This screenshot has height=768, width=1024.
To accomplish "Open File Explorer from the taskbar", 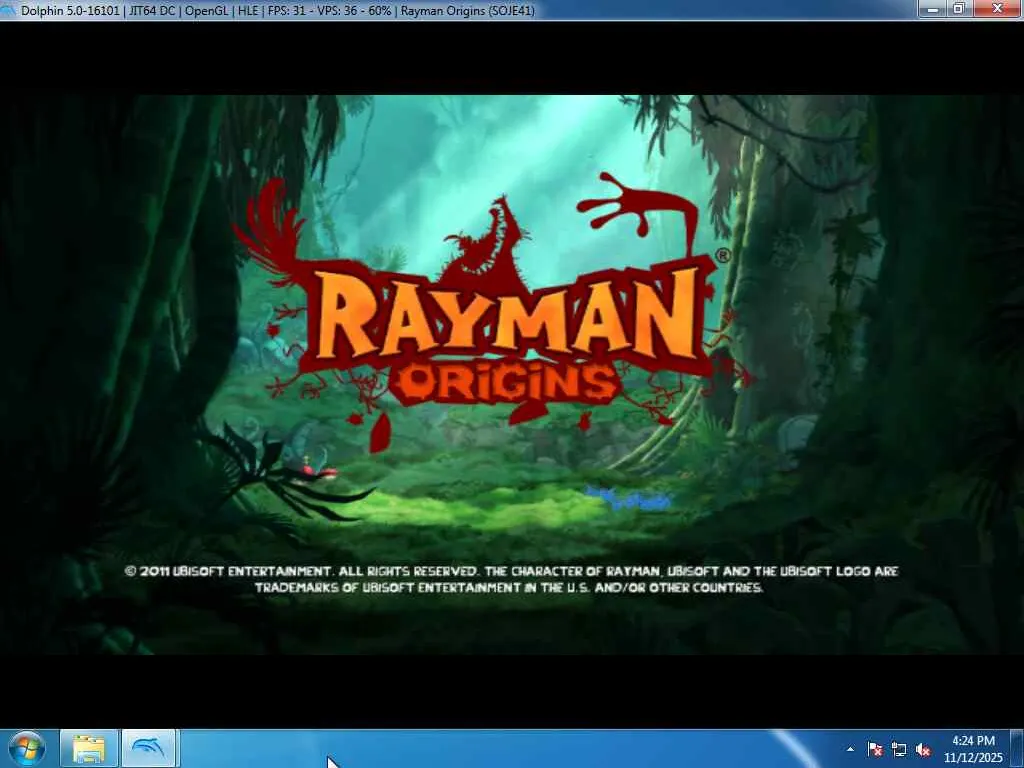I will click(89, 748).
